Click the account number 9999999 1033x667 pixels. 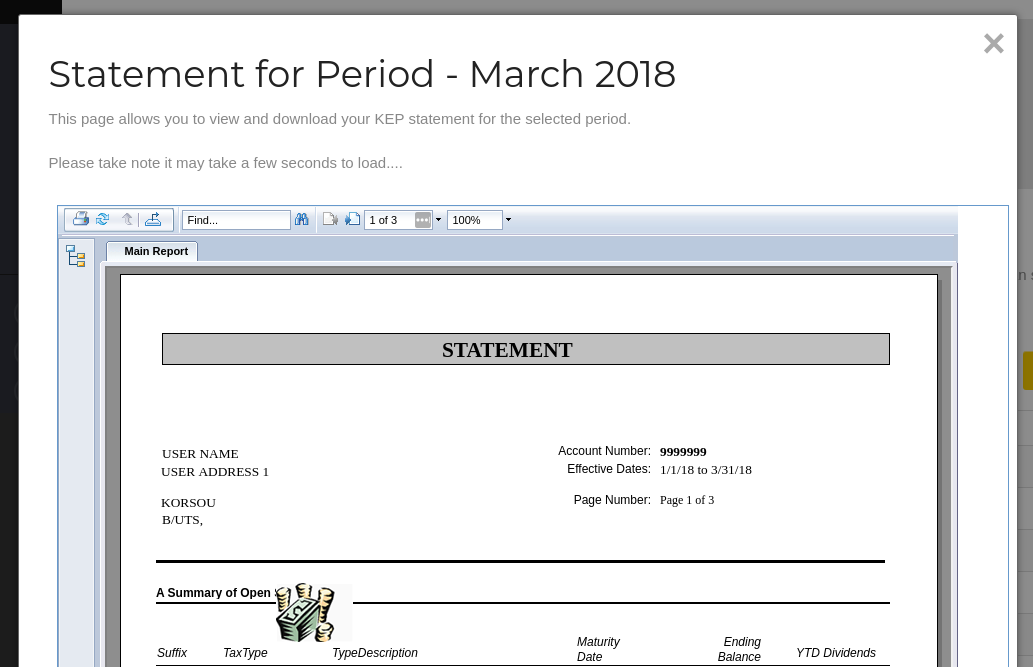tap(683, 452)
